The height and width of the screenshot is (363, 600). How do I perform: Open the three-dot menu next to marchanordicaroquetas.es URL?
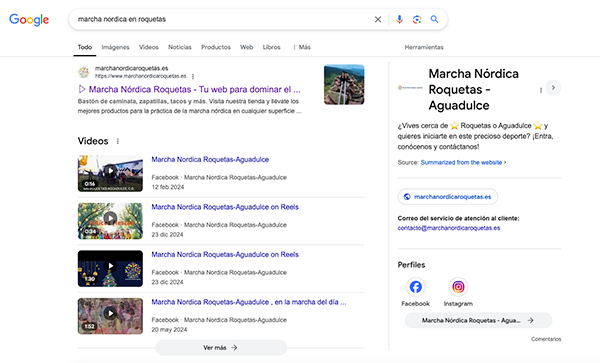pos(193,76)
